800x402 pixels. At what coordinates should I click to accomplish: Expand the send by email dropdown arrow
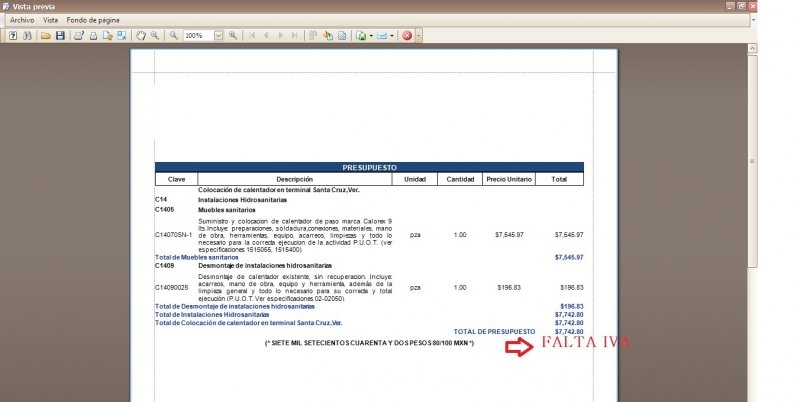393,35
